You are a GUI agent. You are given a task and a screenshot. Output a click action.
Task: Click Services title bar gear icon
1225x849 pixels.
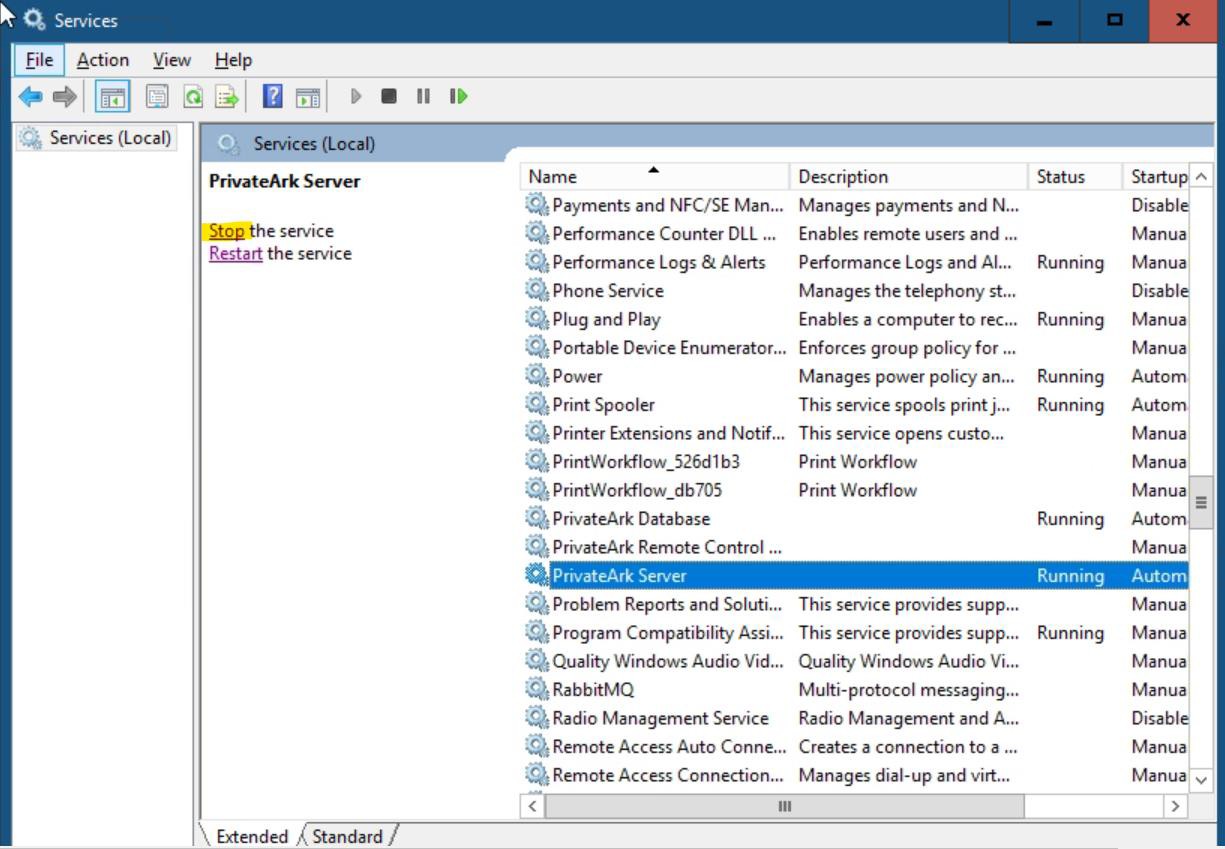(34, 19)
